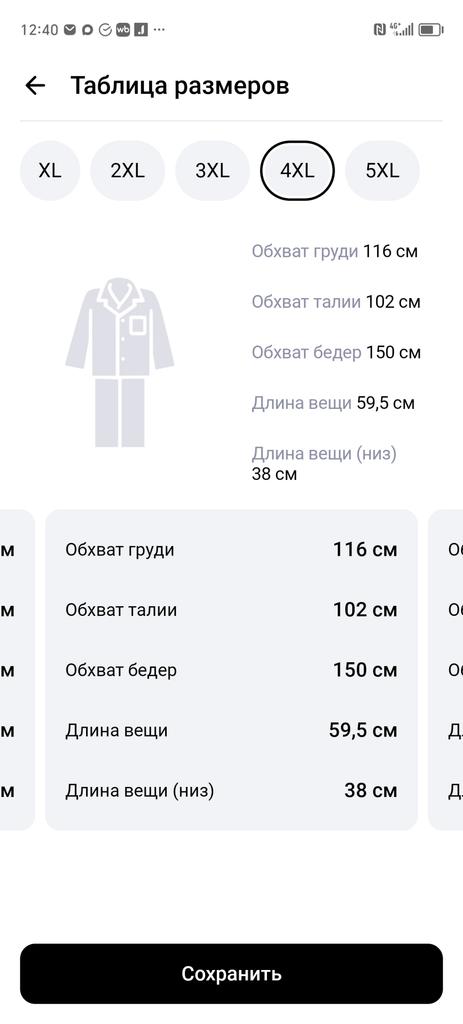The height and width of the screenshot is (1024, 463).
Task: Save with the Сохранить button
Action: pos(231,974)
